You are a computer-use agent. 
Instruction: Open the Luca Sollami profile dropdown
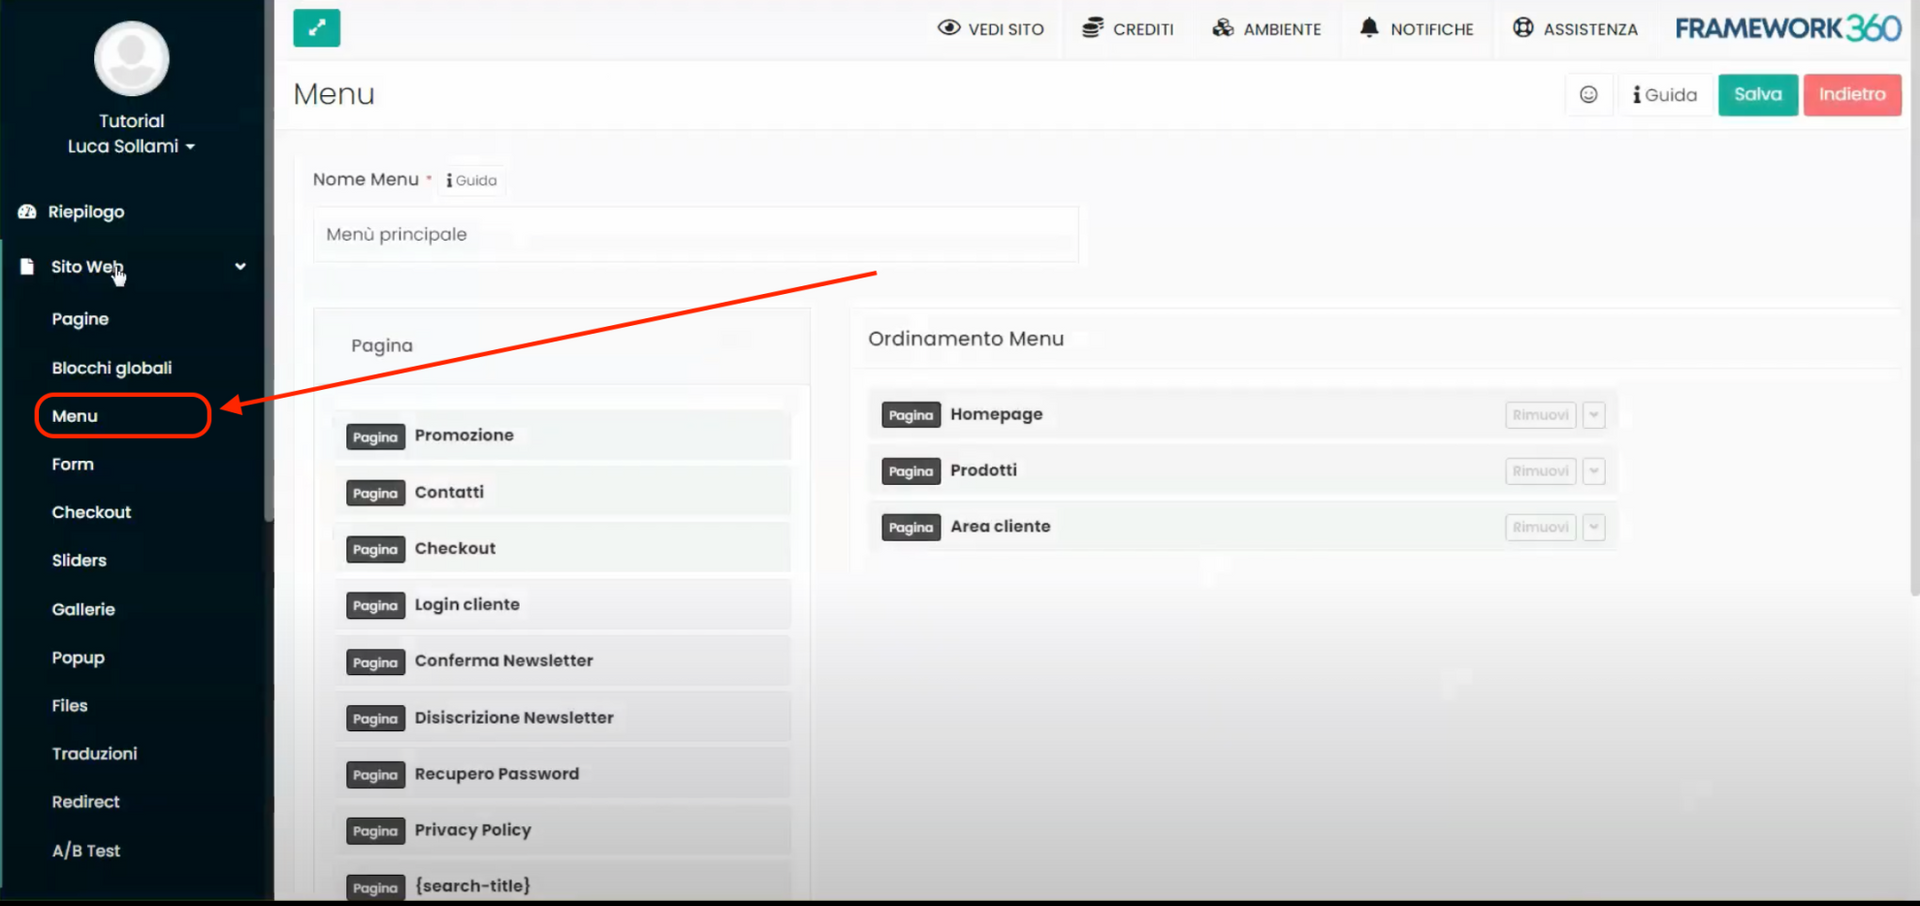(x=131, y=146)
